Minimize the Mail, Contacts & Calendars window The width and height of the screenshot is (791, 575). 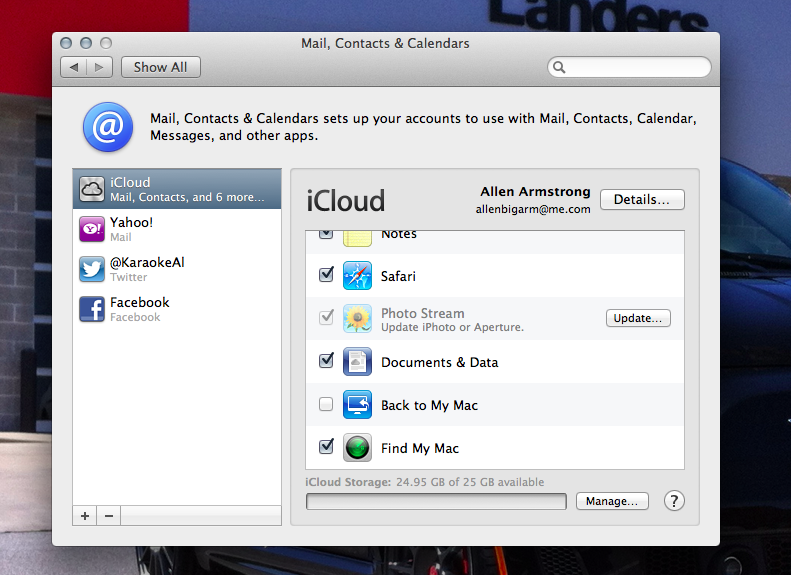[86, 43]
